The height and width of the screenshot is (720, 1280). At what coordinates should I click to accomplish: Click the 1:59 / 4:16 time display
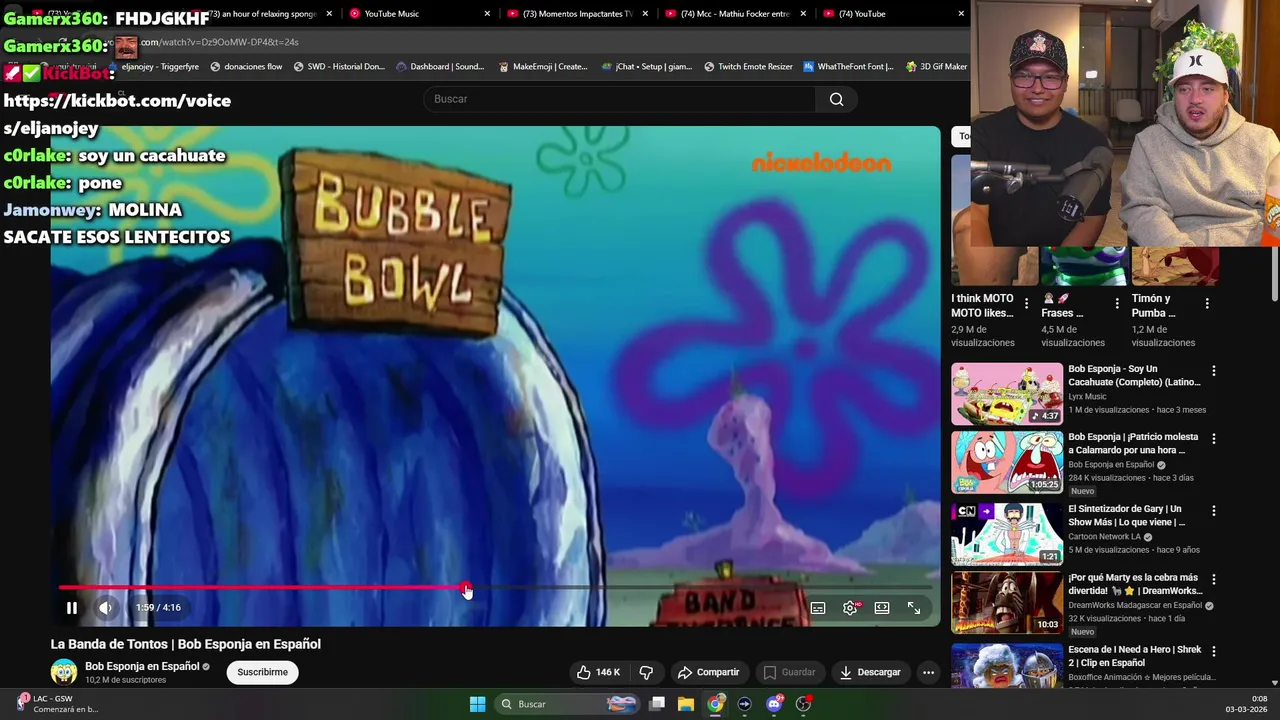coord(159,607)
